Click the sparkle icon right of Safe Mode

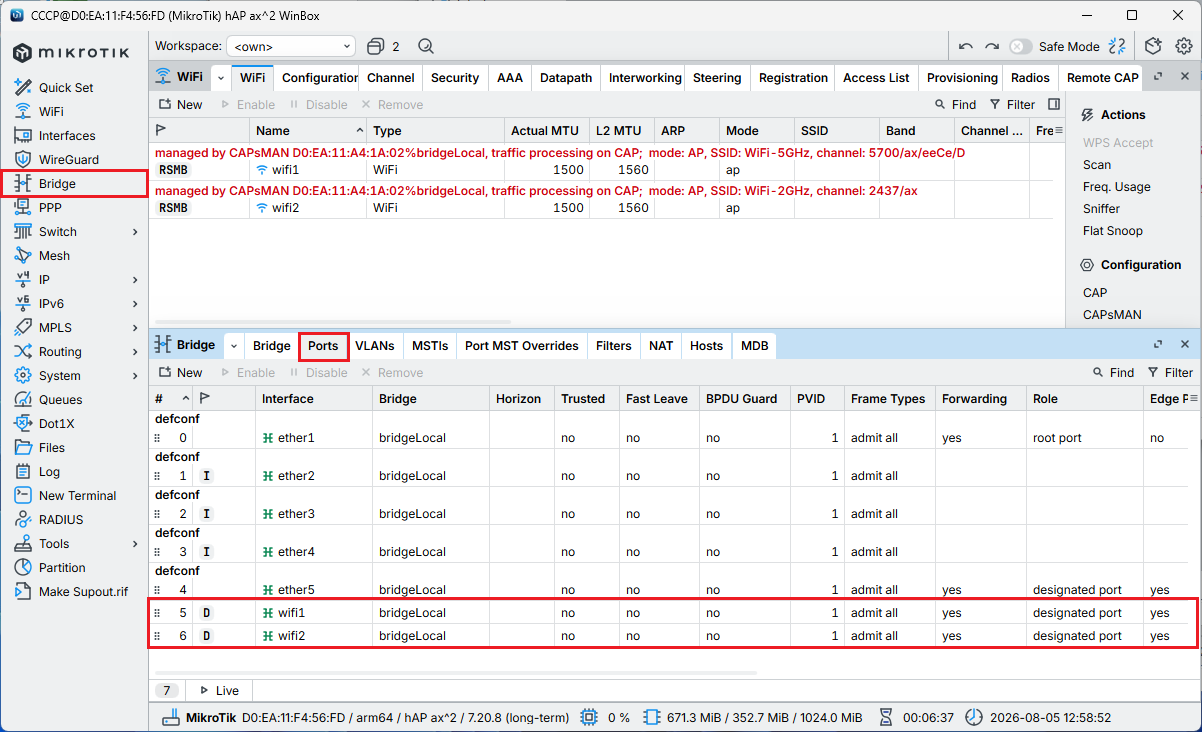pyautogui.click(x=1117, y=46)
